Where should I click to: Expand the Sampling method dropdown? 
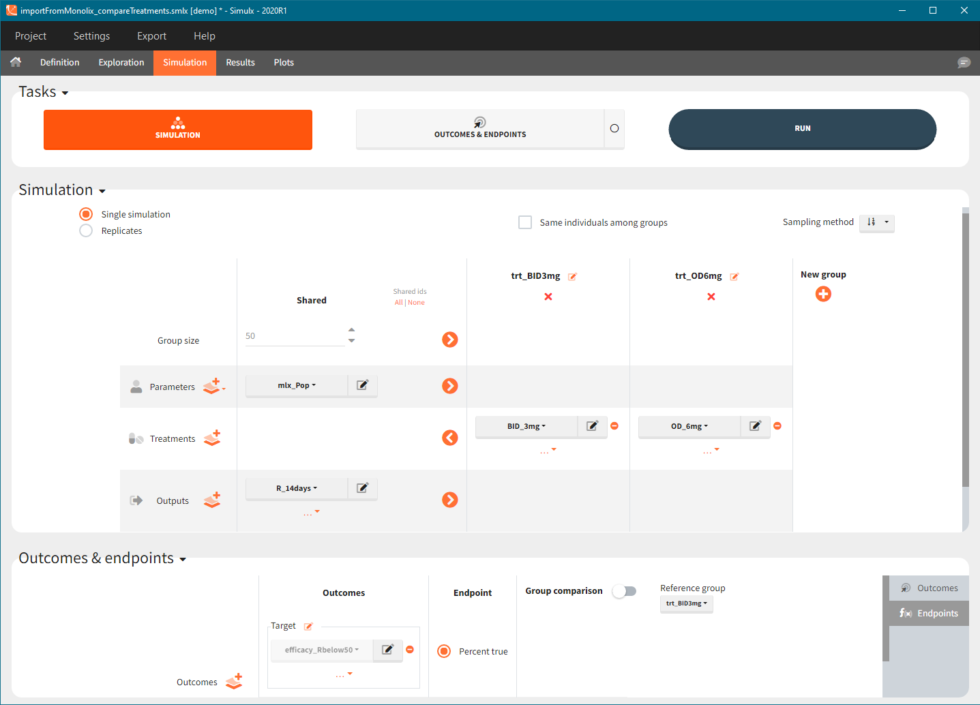click(876, 223)
